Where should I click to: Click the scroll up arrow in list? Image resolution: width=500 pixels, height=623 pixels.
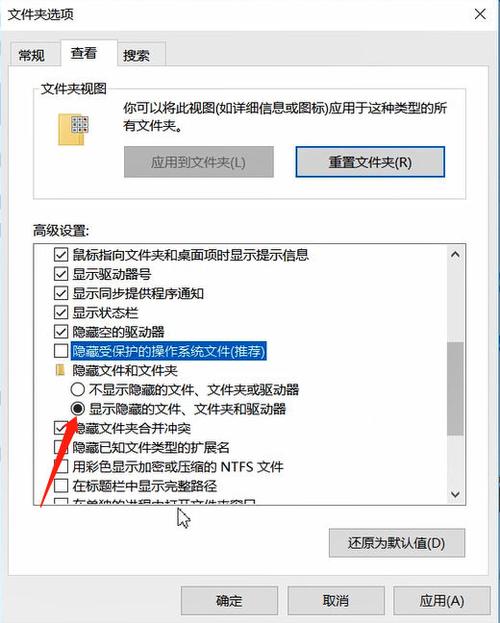(x=455, y=254)
